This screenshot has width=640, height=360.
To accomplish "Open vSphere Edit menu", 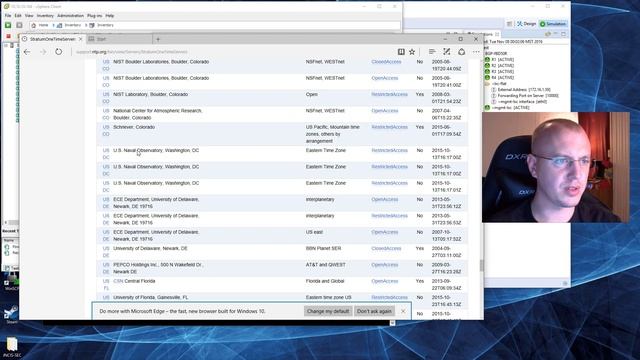I will click(x=18, y=16).
